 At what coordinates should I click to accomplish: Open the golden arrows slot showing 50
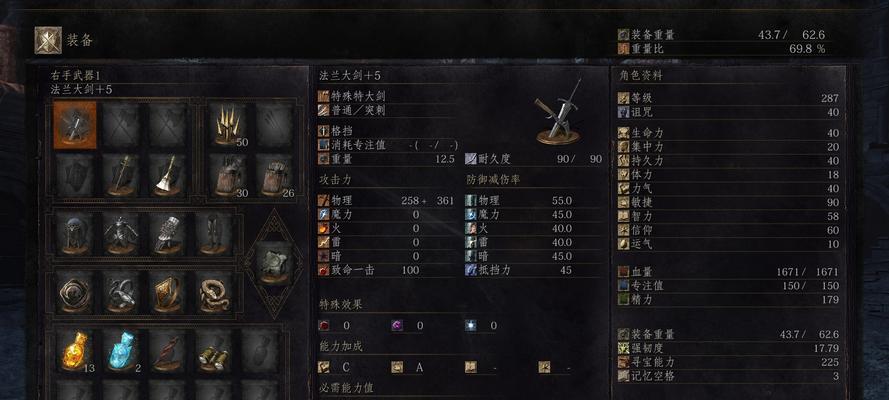pos(228,125)
